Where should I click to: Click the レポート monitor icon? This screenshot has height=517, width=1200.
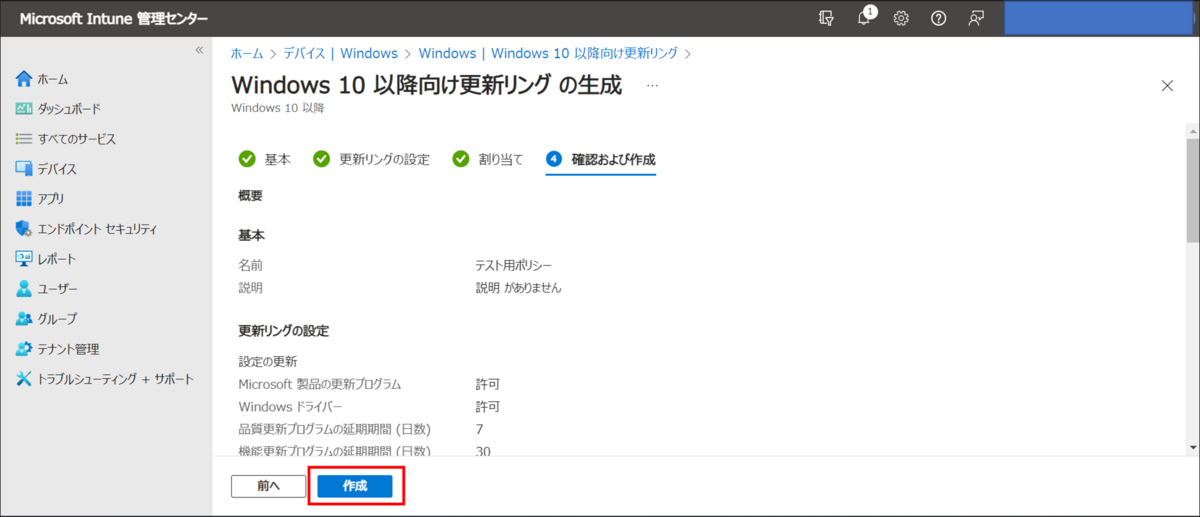[24, 259]
